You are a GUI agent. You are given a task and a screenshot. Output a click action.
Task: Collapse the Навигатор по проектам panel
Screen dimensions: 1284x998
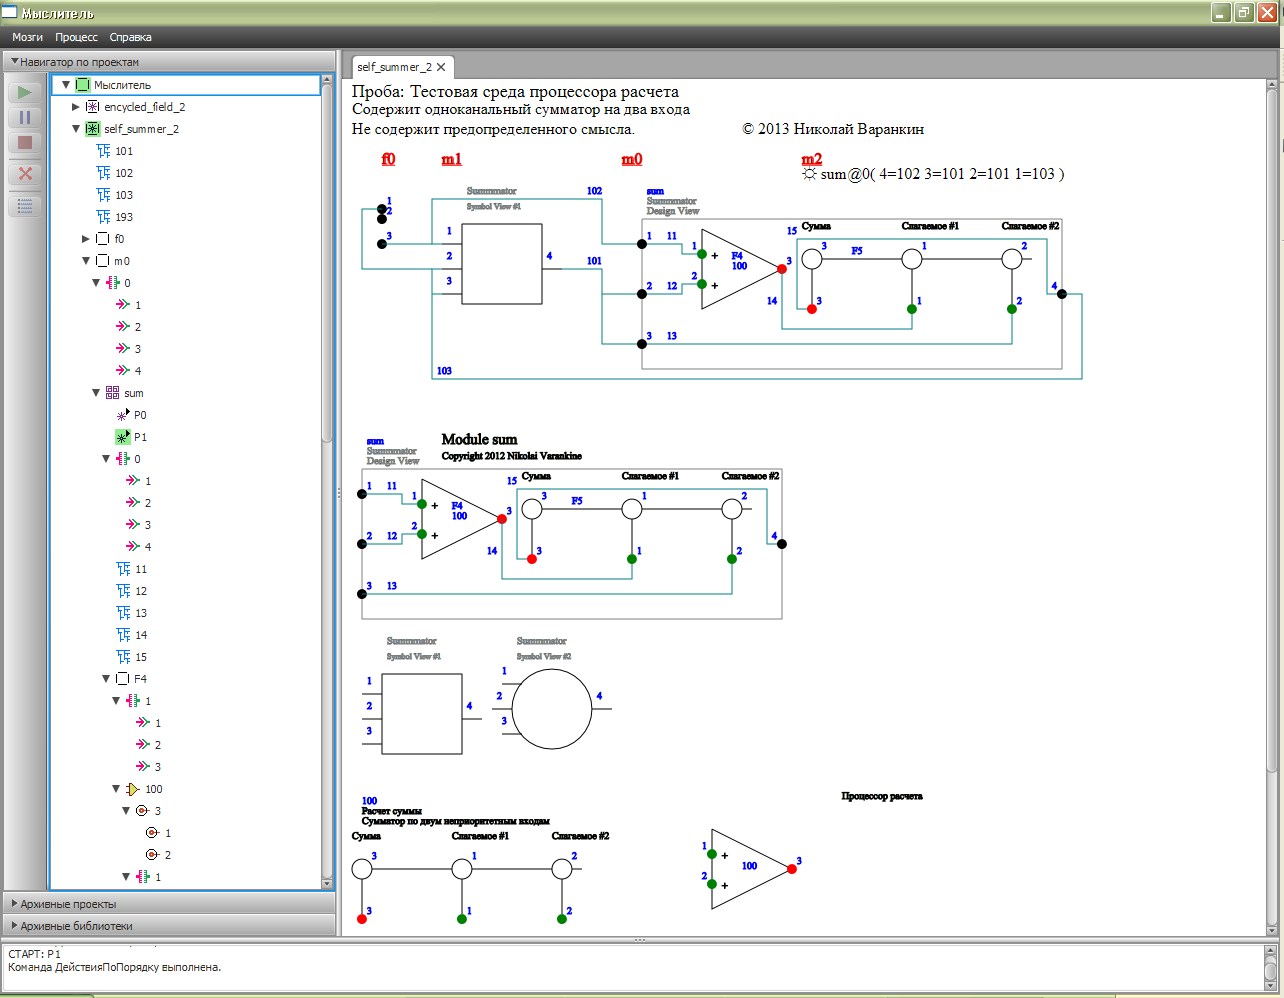pos(15,62)
